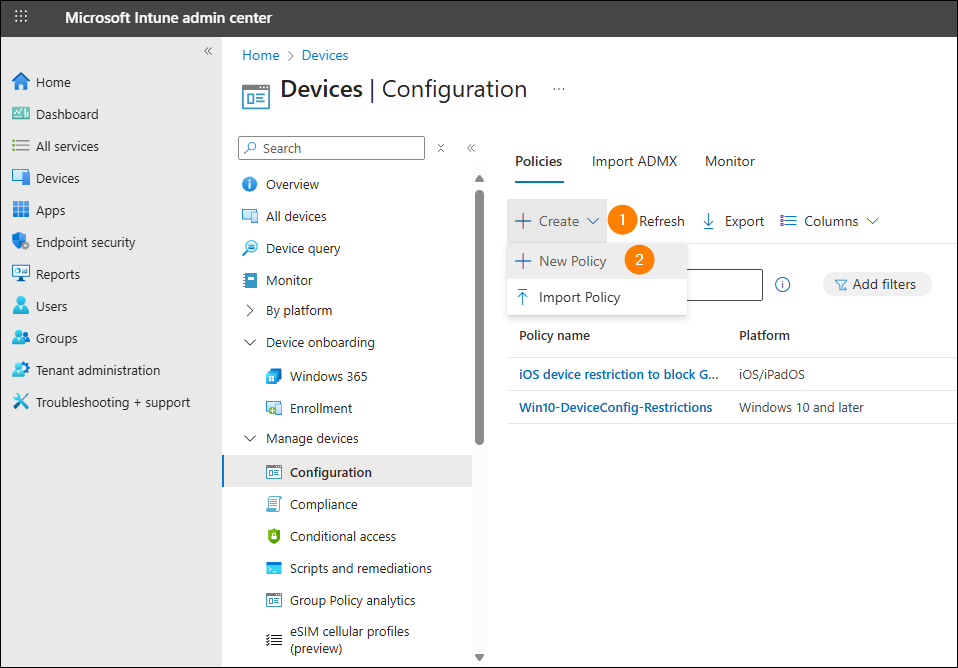Click the Add filters button
The width and height of the screenshot is (958, 668).
[x=876, y=284]
